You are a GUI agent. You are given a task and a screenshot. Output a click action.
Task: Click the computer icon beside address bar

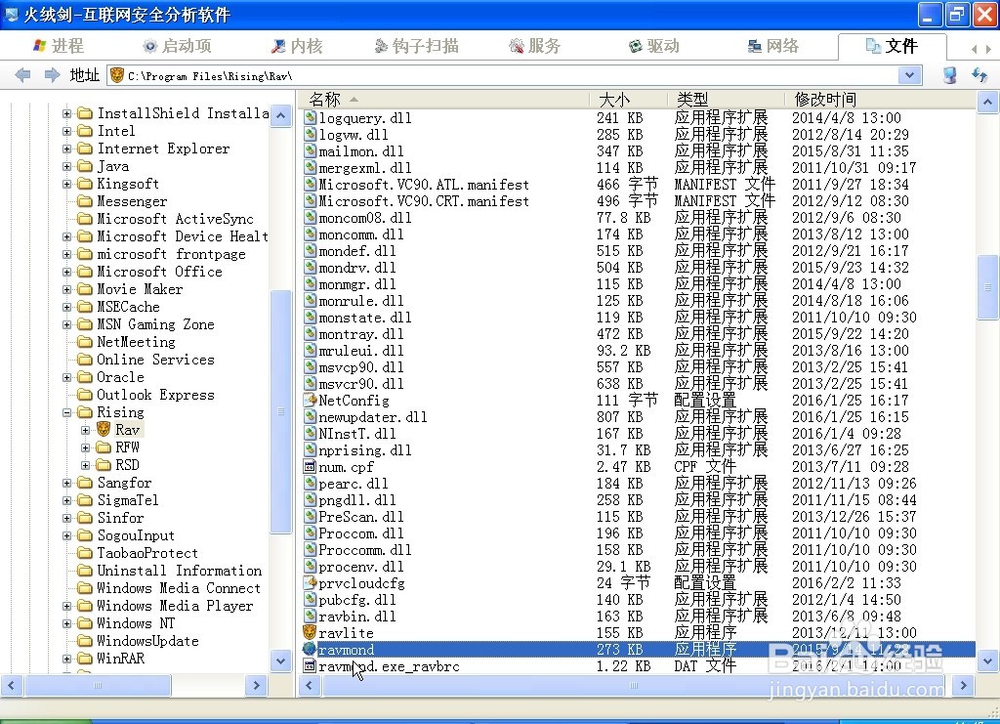(950, 75)
